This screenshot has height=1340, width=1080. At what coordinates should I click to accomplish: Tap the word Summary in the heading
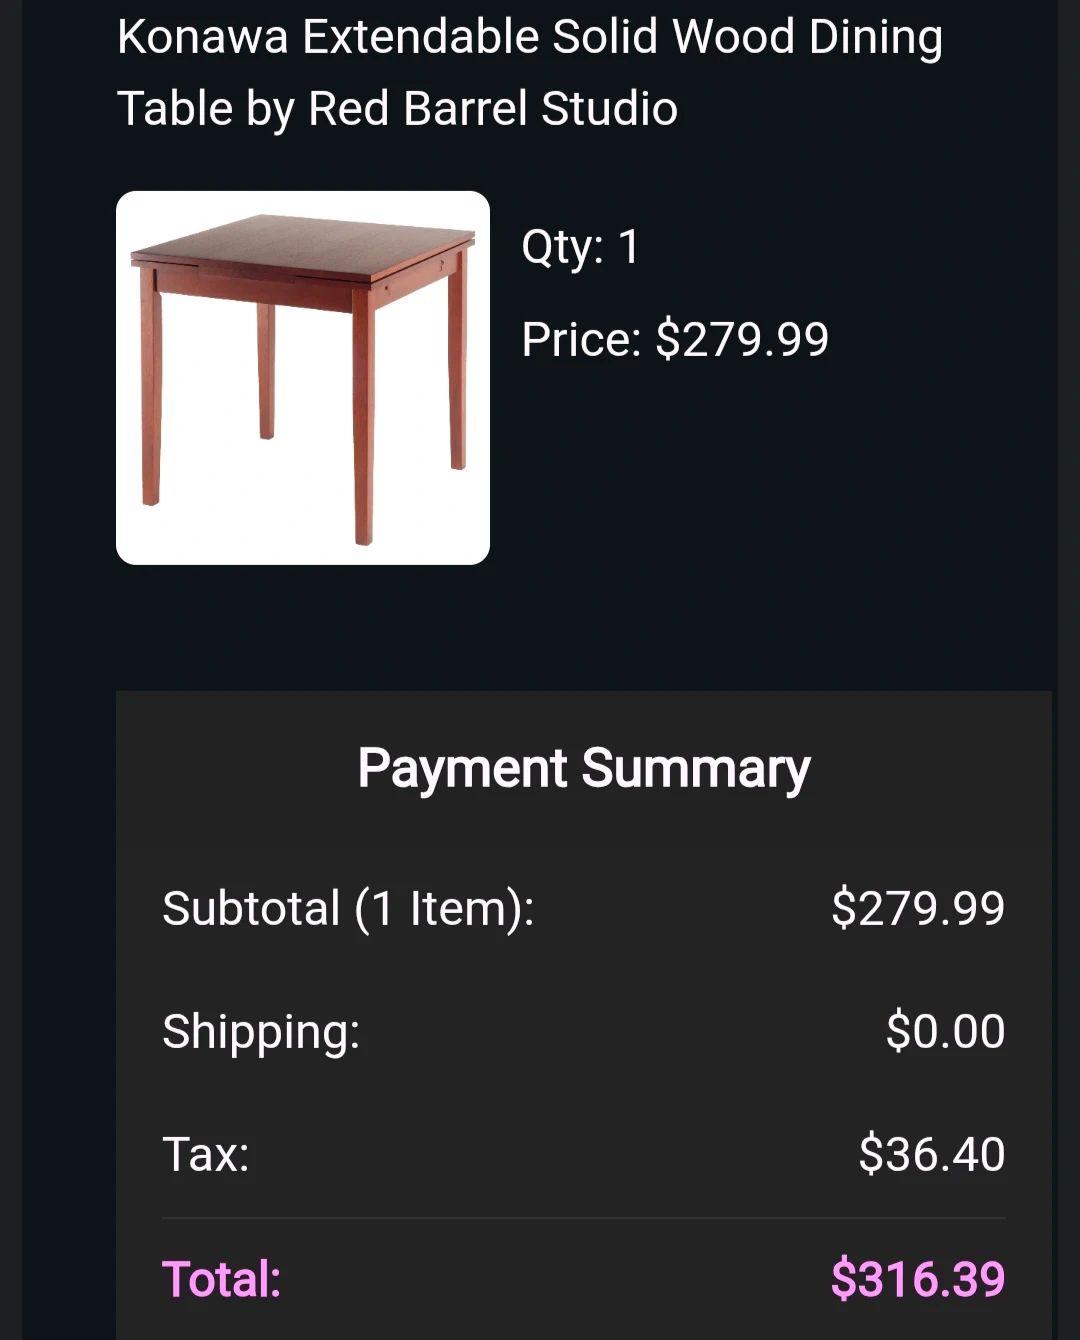click(695, 769)
